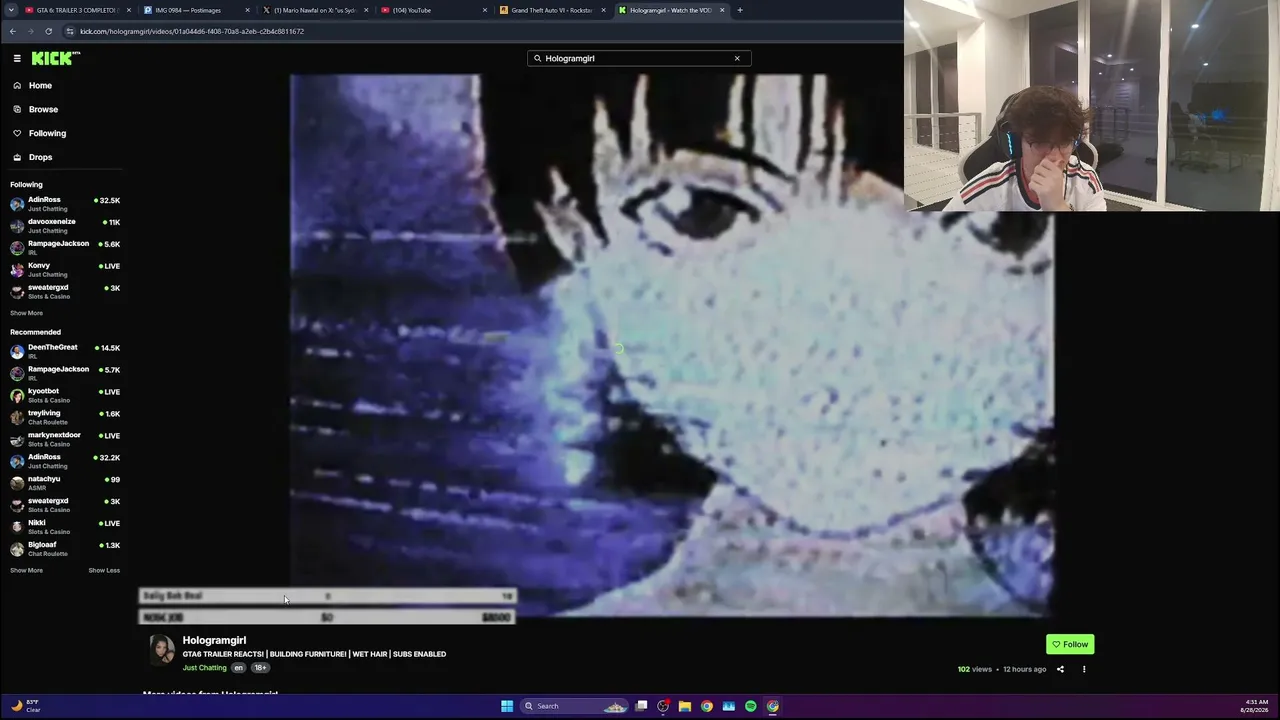This screenshot has width=1280, height=720.
Task: Open the weather widget on taskbar
Action: point(25,706)
